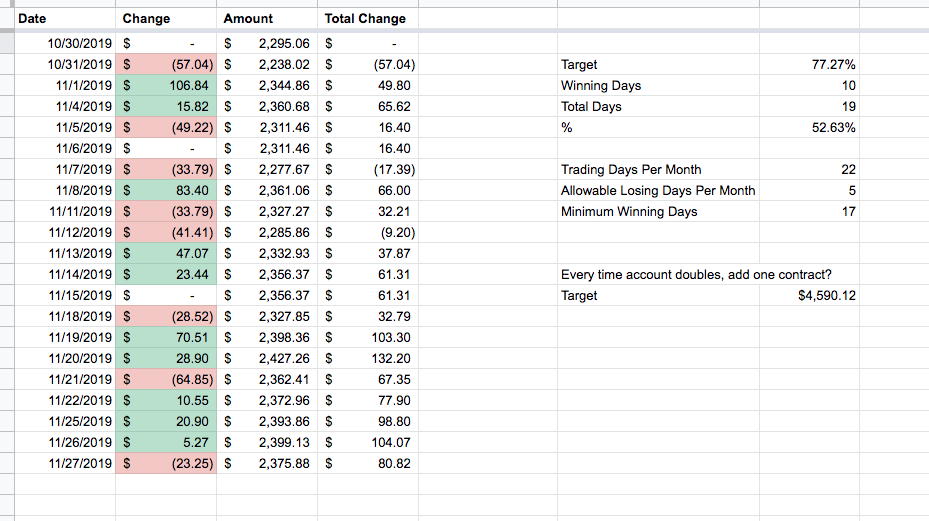This screenshot has height=521, width=929.
Task: Click the (41.41) change cell
Action: [x=166, y=232]
